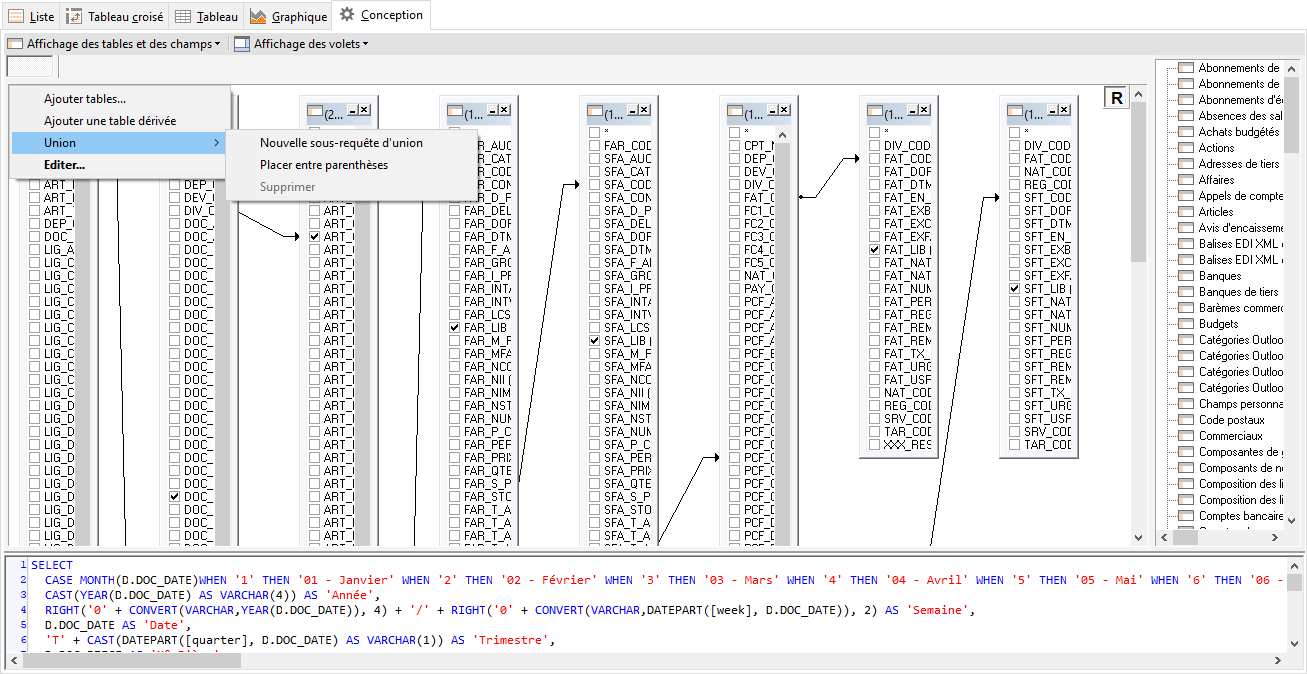Uncheck the FAT_LIB field checkbox

pyautogui.click(x=875, y=249)
